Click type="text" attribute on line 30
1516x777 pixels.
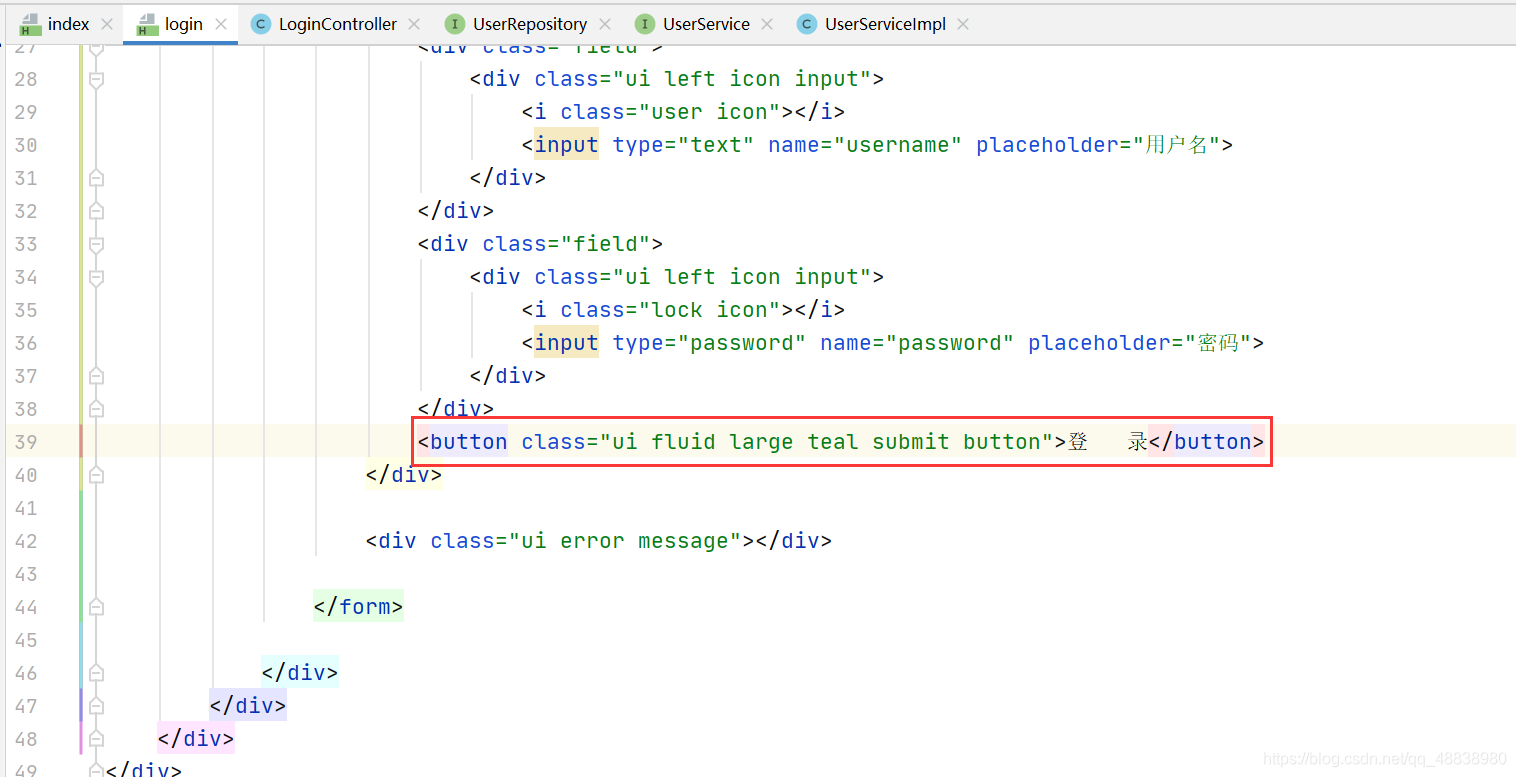[x=683, y=145]
